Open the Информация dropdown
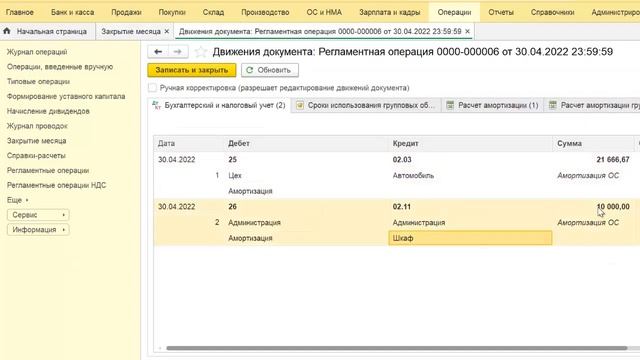The image size is (640, 360). 38,230
